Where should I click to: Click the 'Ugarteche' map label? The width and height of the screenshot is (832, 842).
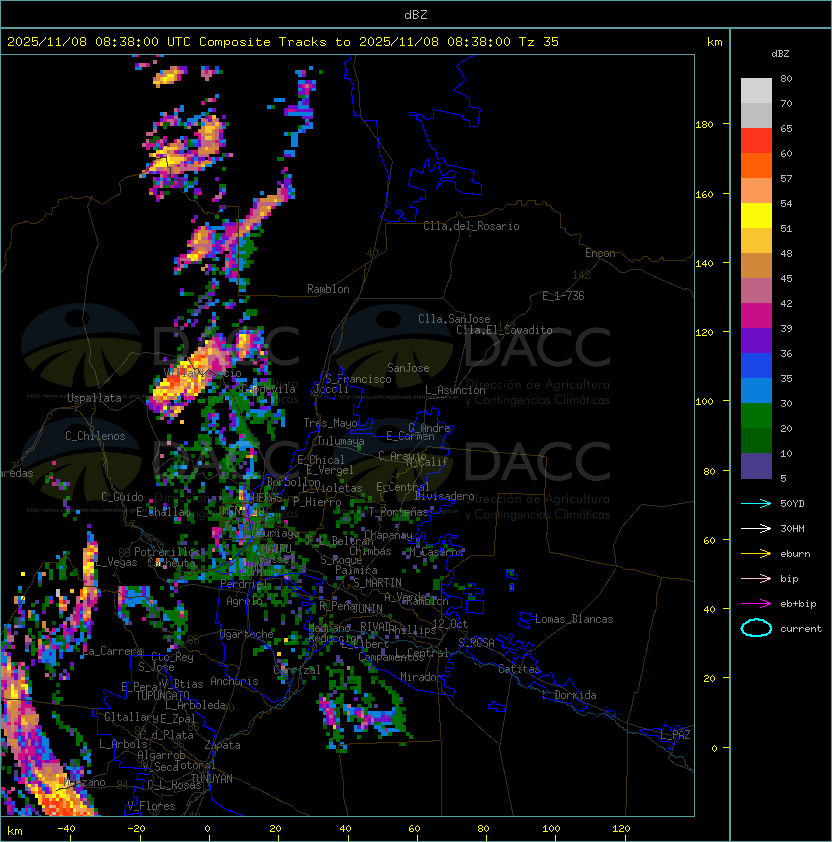(247, 634)
